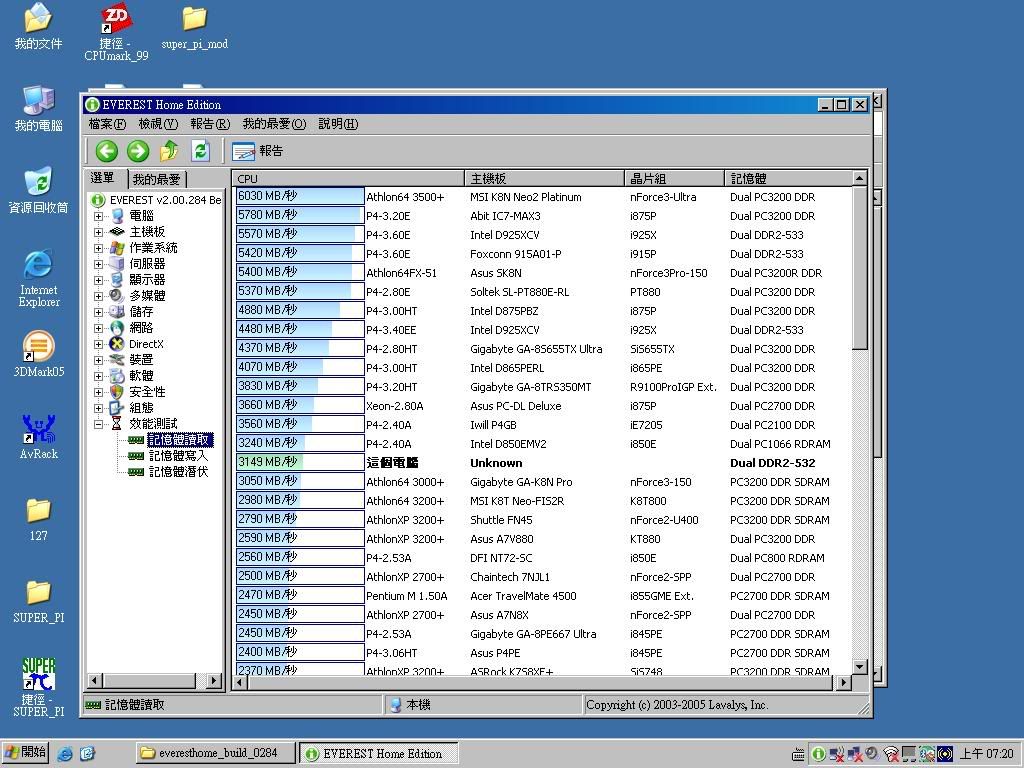This screenshot has height=768, width=1024.
Task: Click the 6030 MB/秒 result bar
Action: pyautogui.click(x=300, y=197)
